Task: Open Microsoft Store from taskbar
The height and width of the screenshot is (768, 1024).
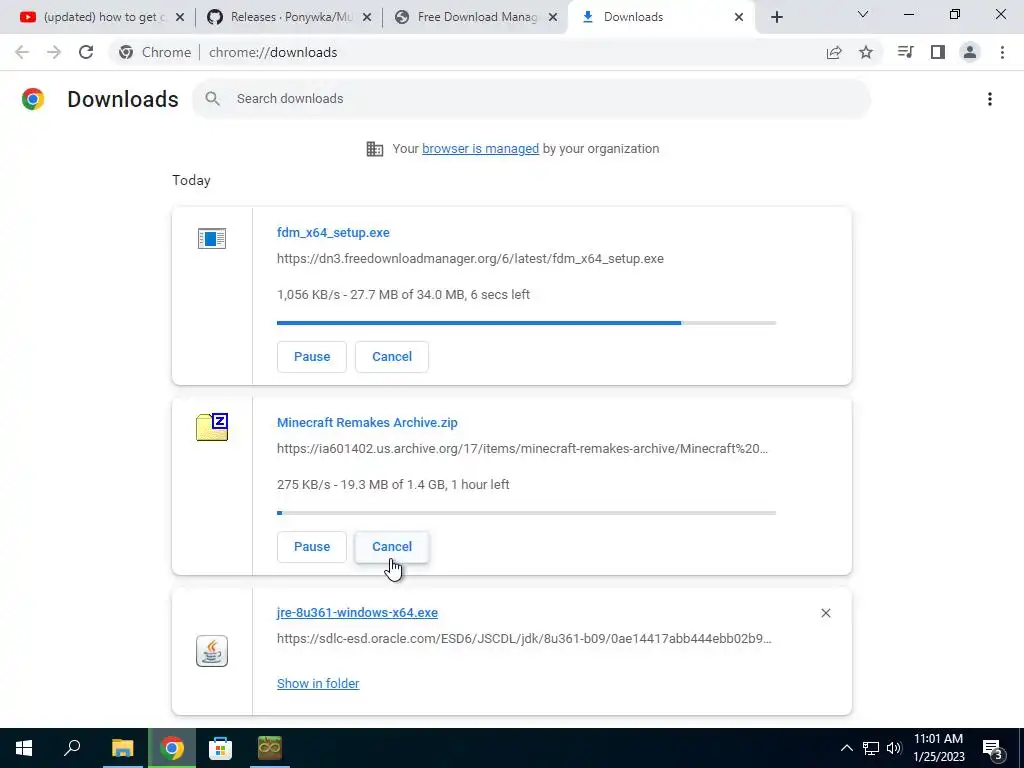Action: pyautogui.click(x=220, y=748)
